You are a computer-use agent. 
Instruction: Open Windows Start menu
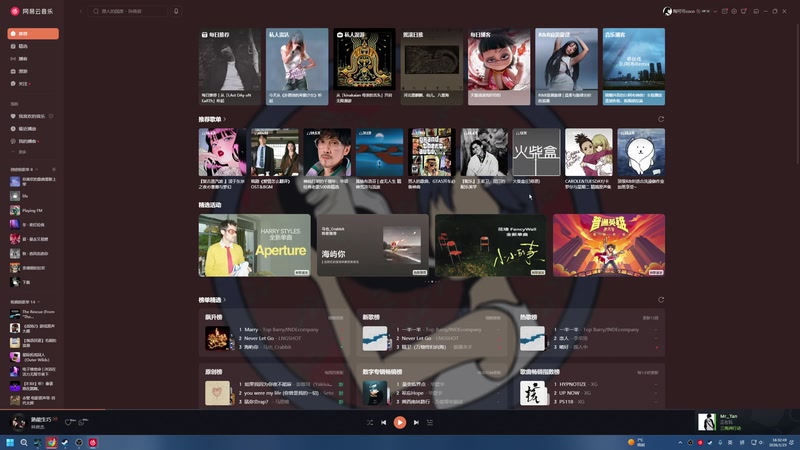click(10, 442)
